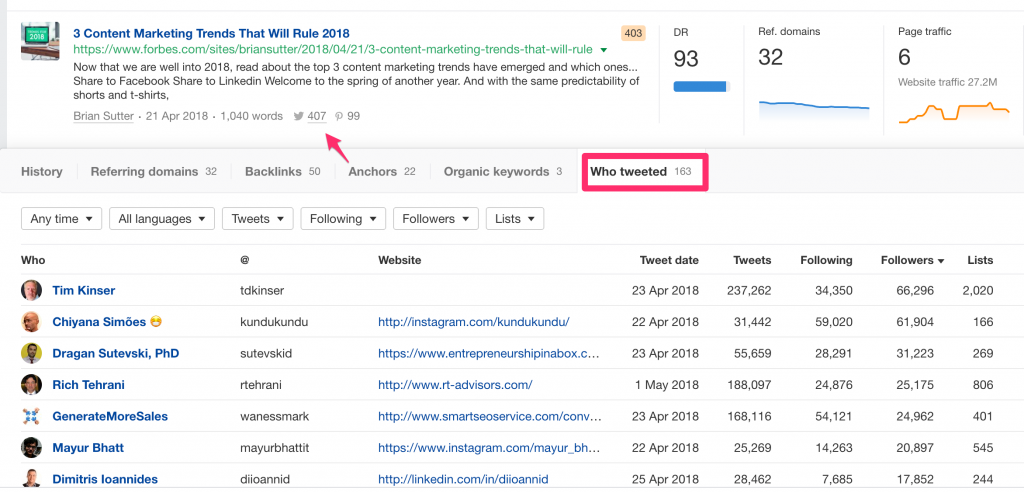1024x493 pixels.
Task: Click Tim Kinser's avatar
Action: tap(31, 291)
